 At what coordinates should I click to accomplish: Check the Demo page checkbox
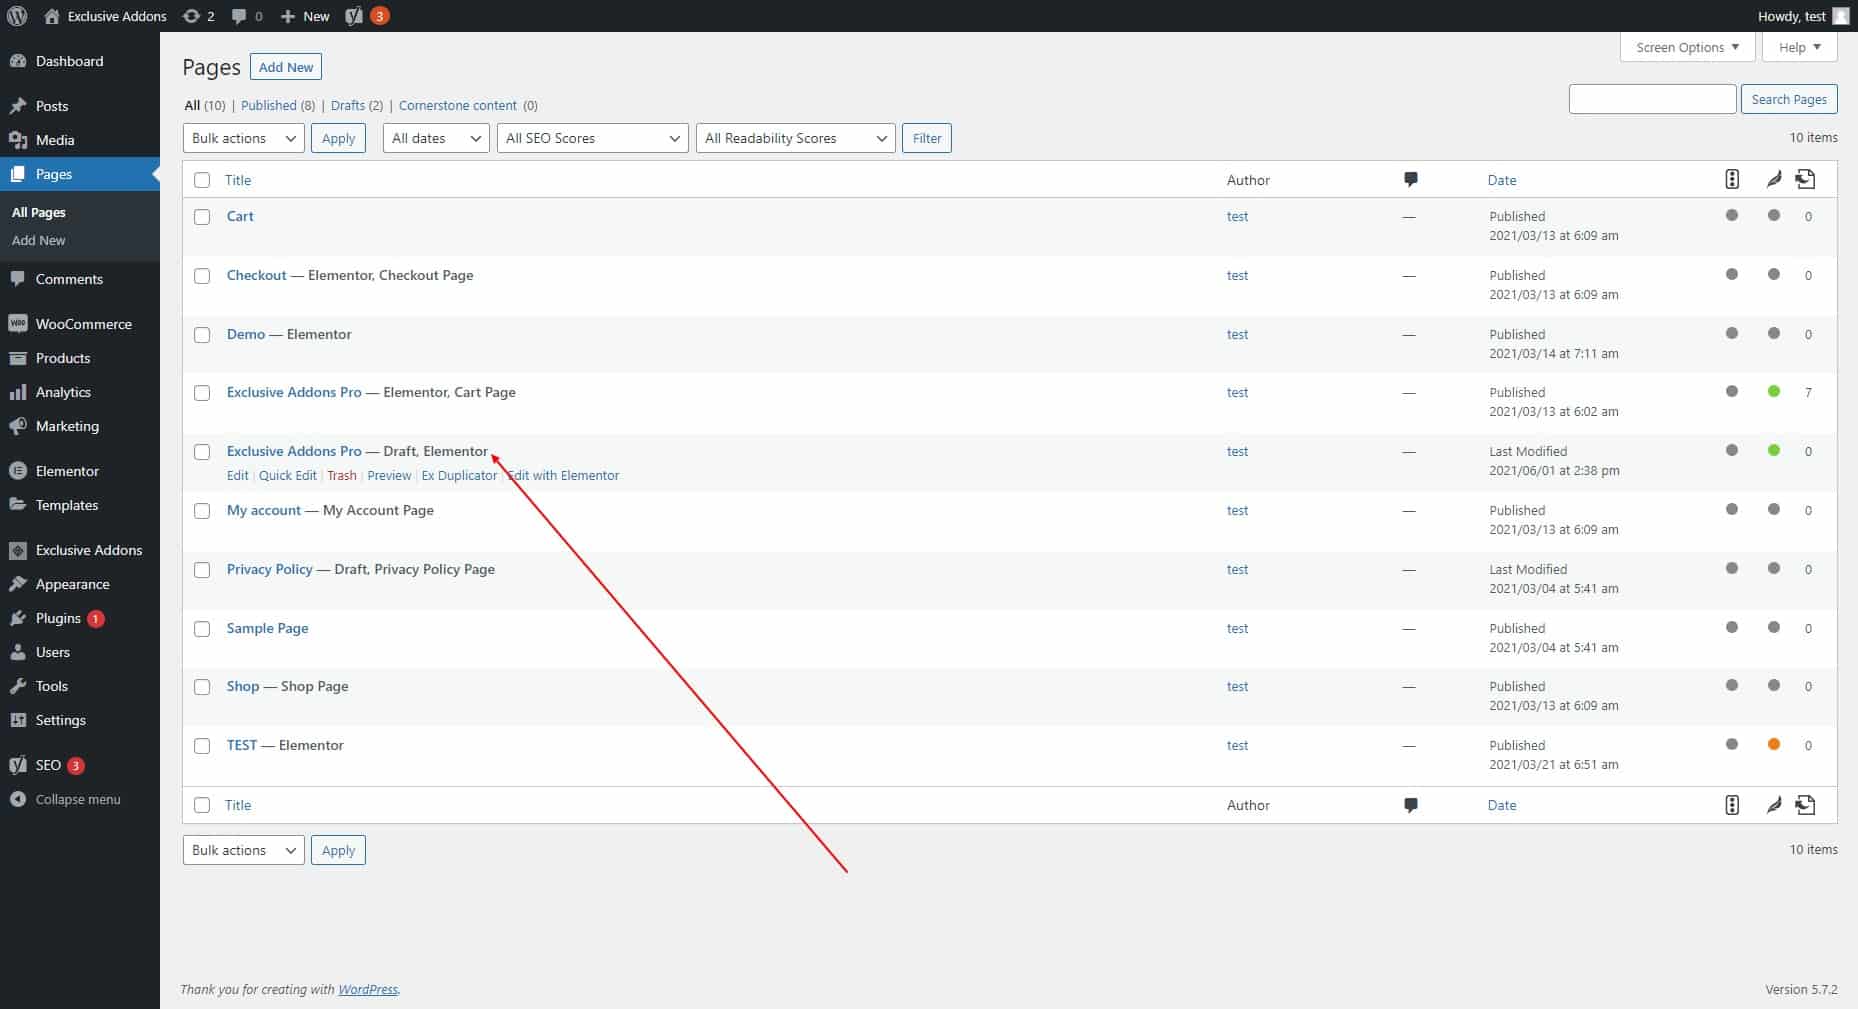pyautogui.click(x=202, y=335)
